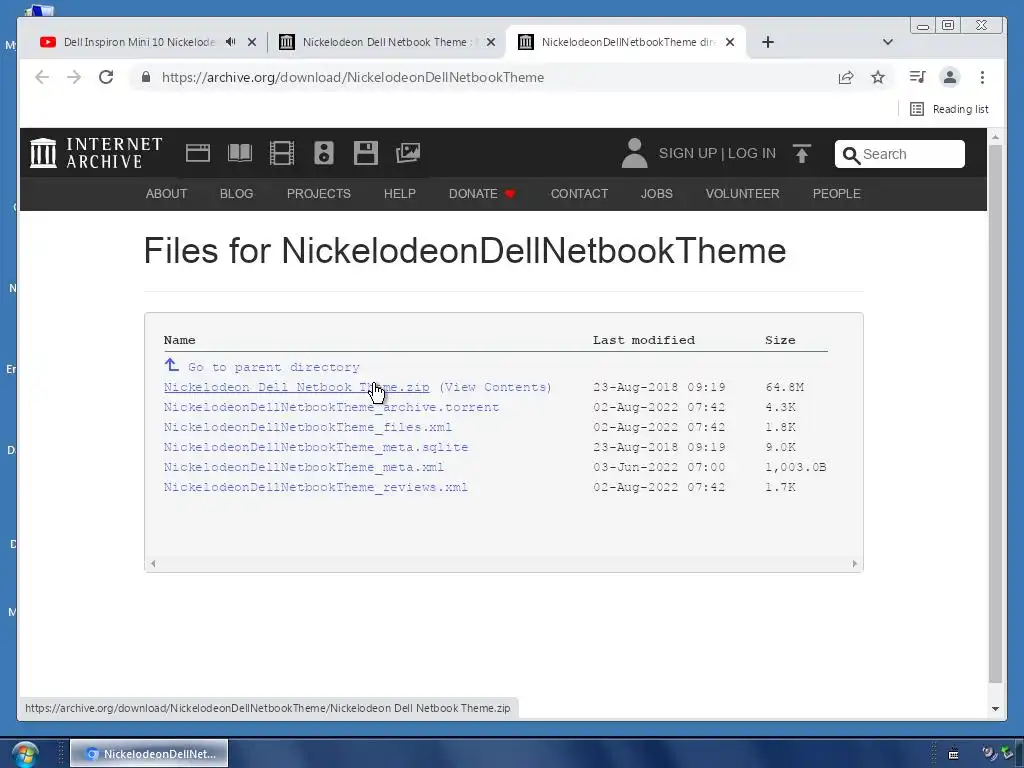This screenshot has width=1024, height=768.
Task: Mute the YouTube tab audio icon
Action: point(231,42)
